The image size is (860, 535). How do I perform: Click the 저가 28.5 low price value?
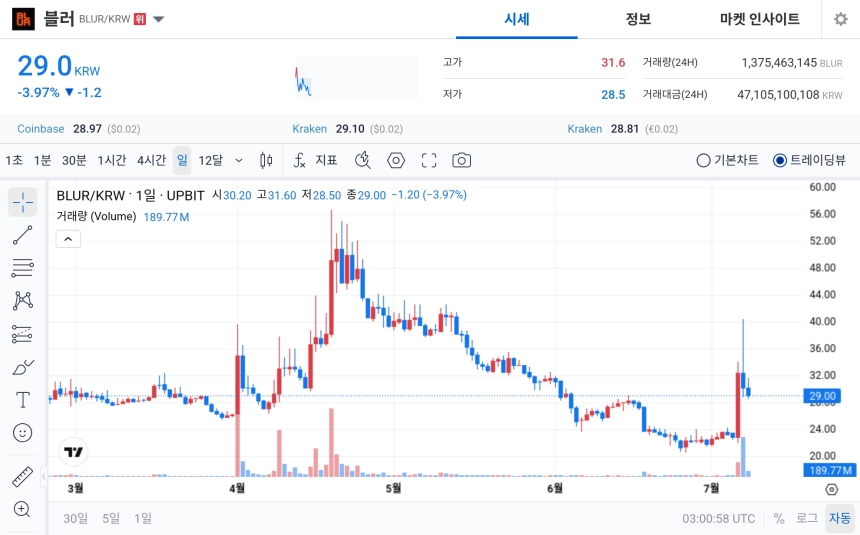(613, 95)
